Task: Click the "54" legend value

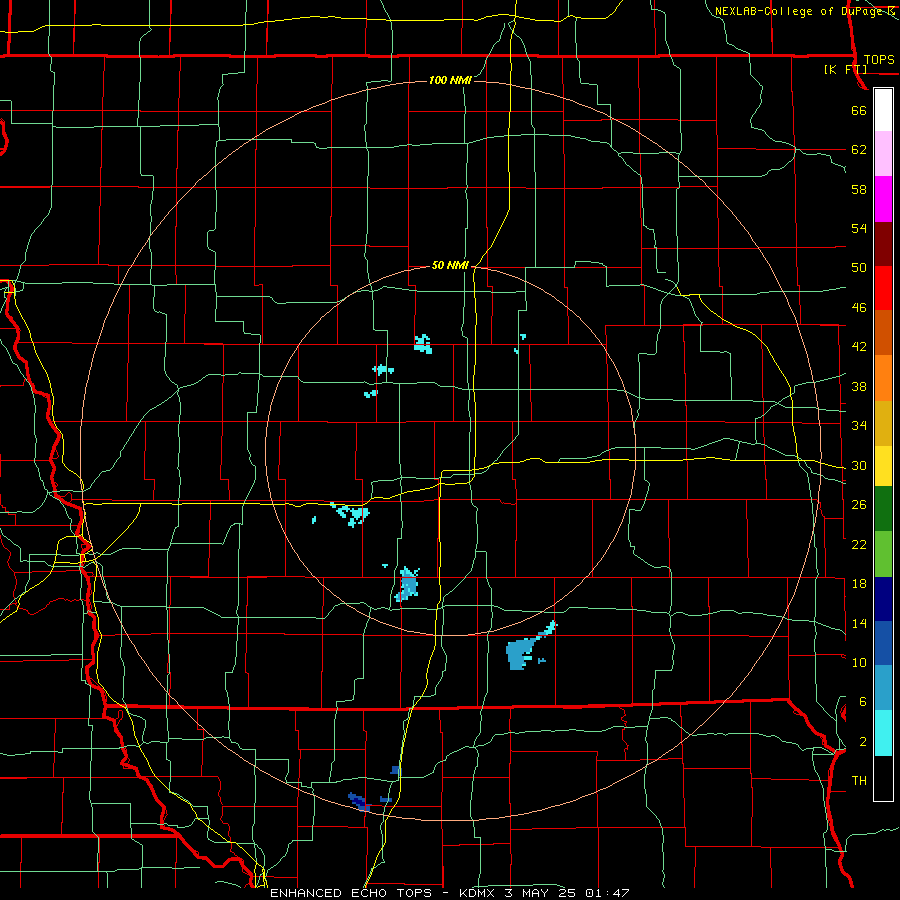Action: point(859,228)
